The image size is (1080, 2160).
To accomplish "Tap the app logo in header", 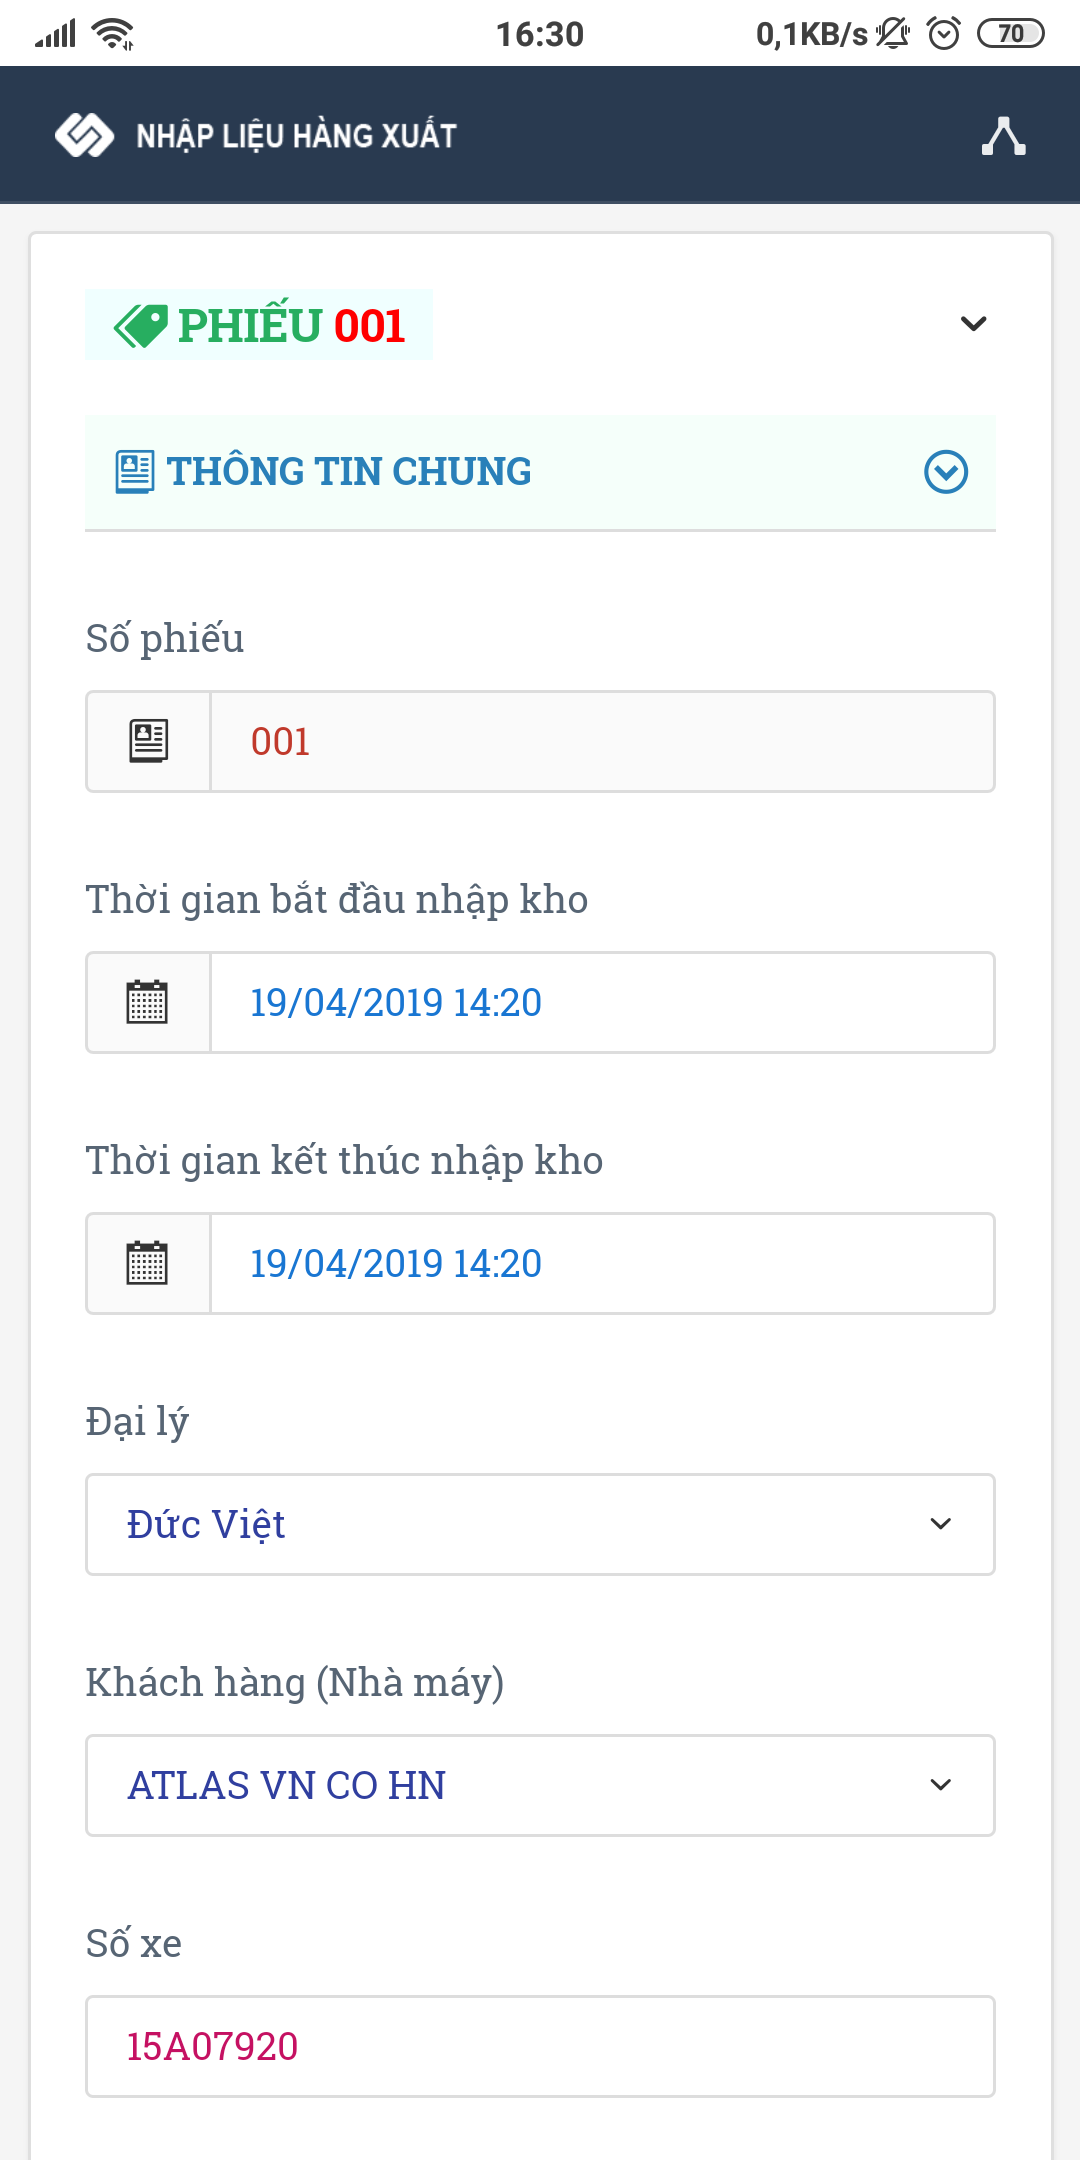I will point(84,136).
